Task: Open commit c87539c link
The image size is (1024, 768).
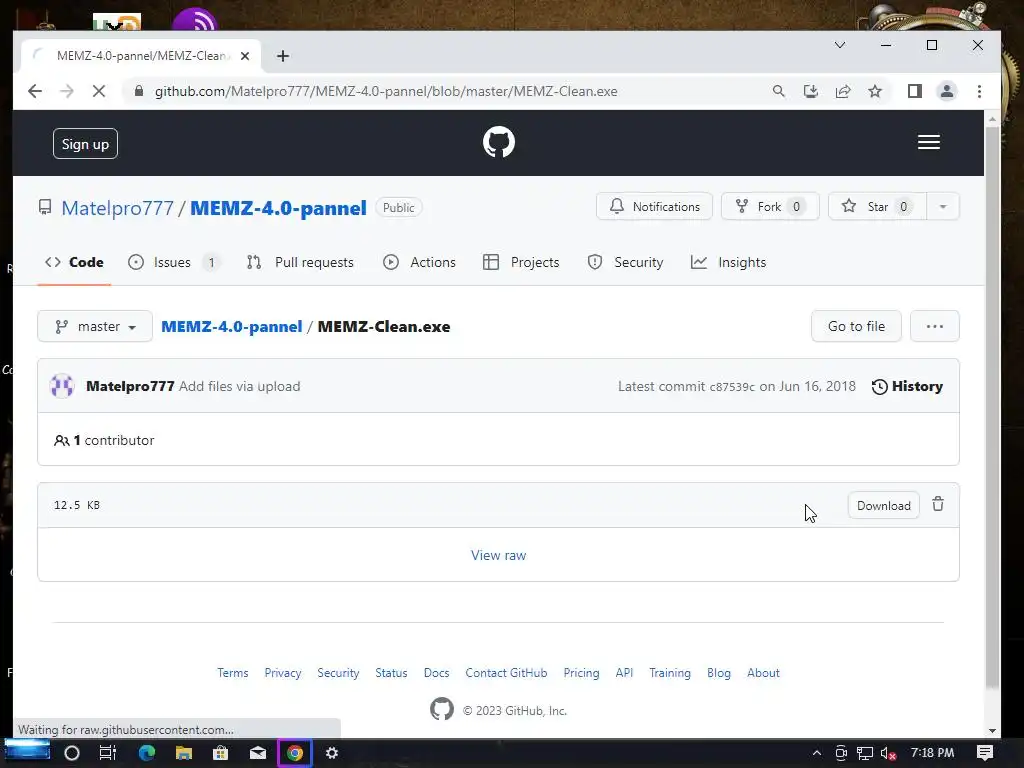Action: coord(732,387)
